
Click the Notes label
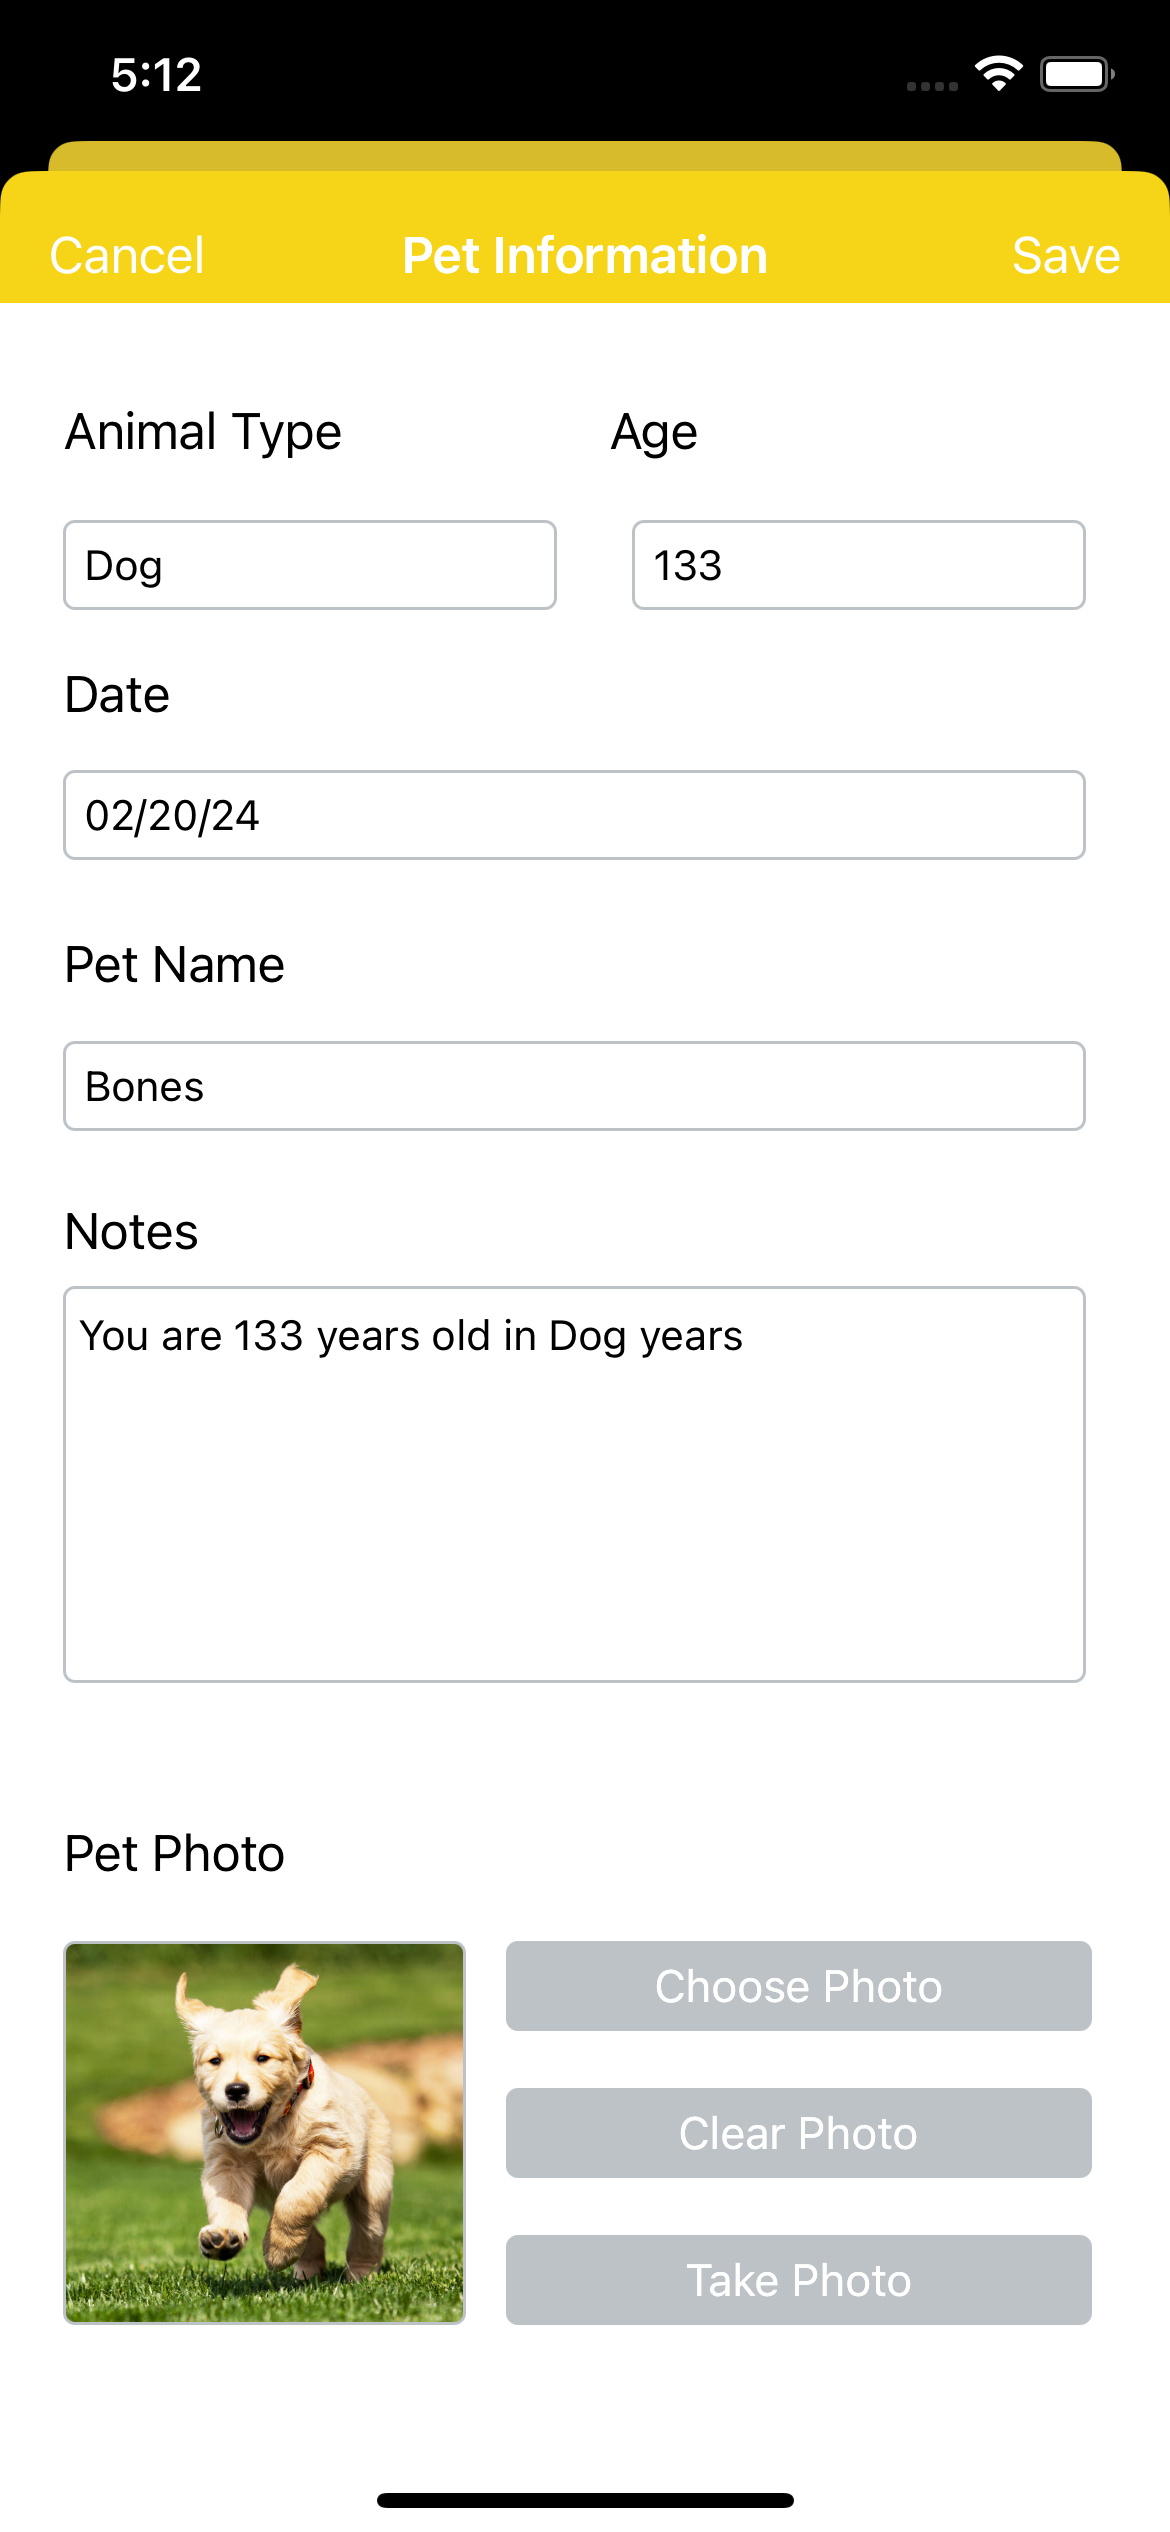coord(132,1231)
